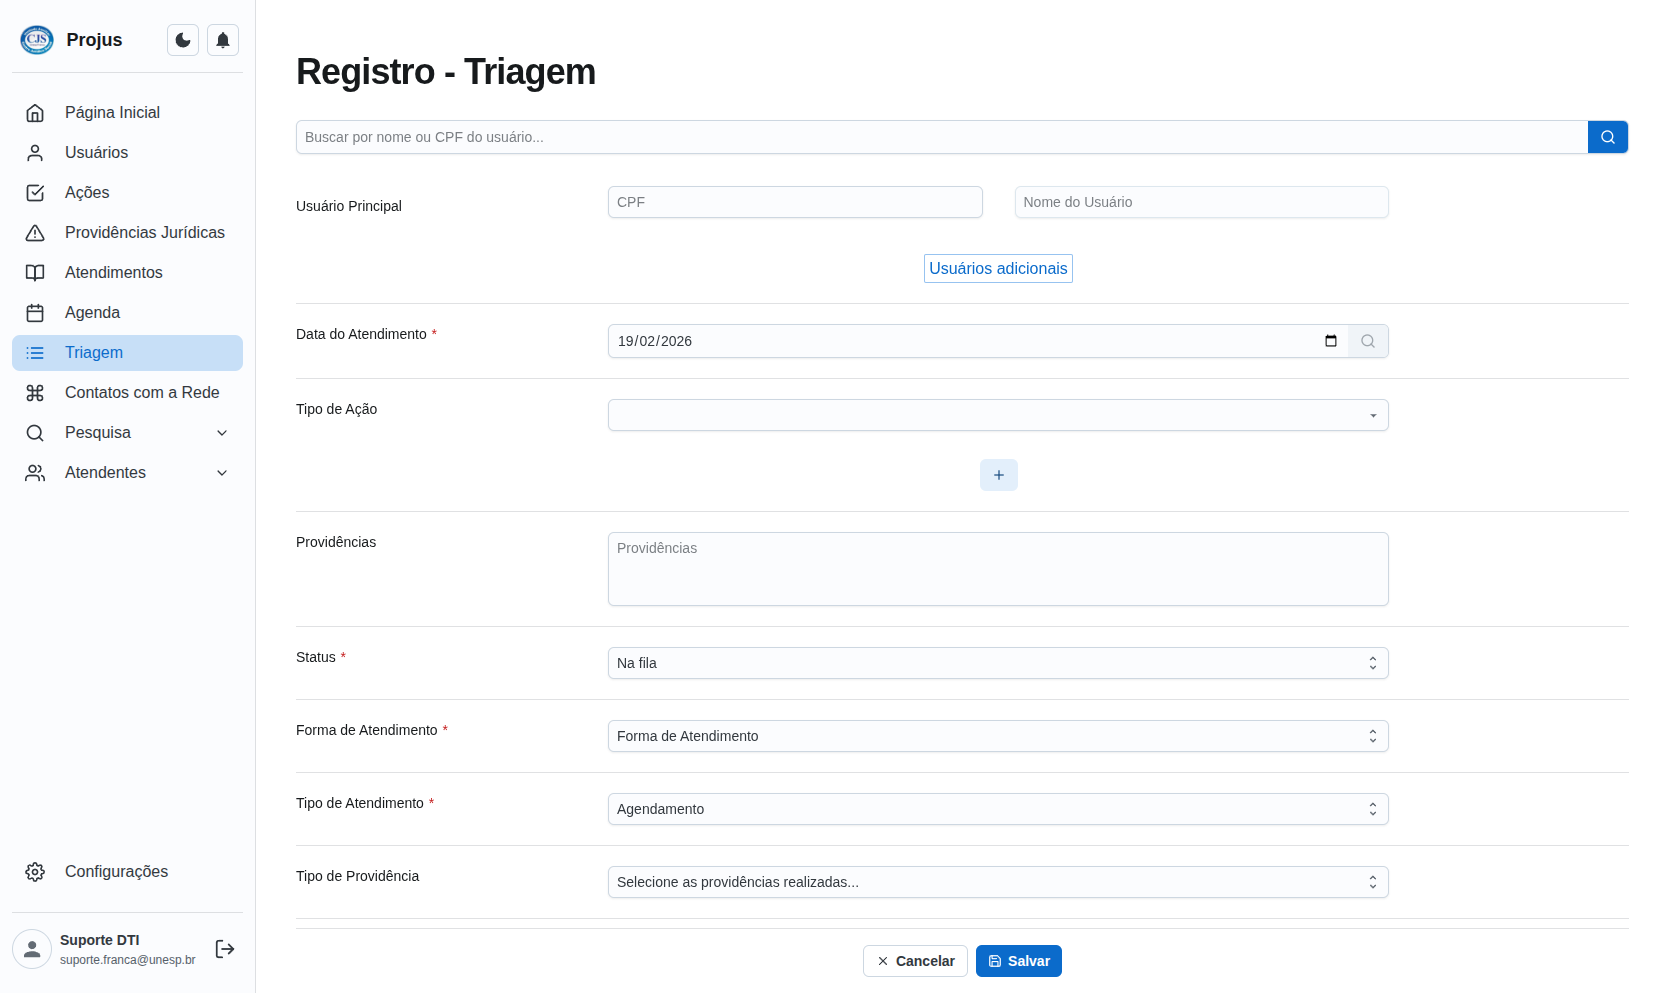1669x993 pixels.
Task: Click into the CPF input field
Action: 794,202
